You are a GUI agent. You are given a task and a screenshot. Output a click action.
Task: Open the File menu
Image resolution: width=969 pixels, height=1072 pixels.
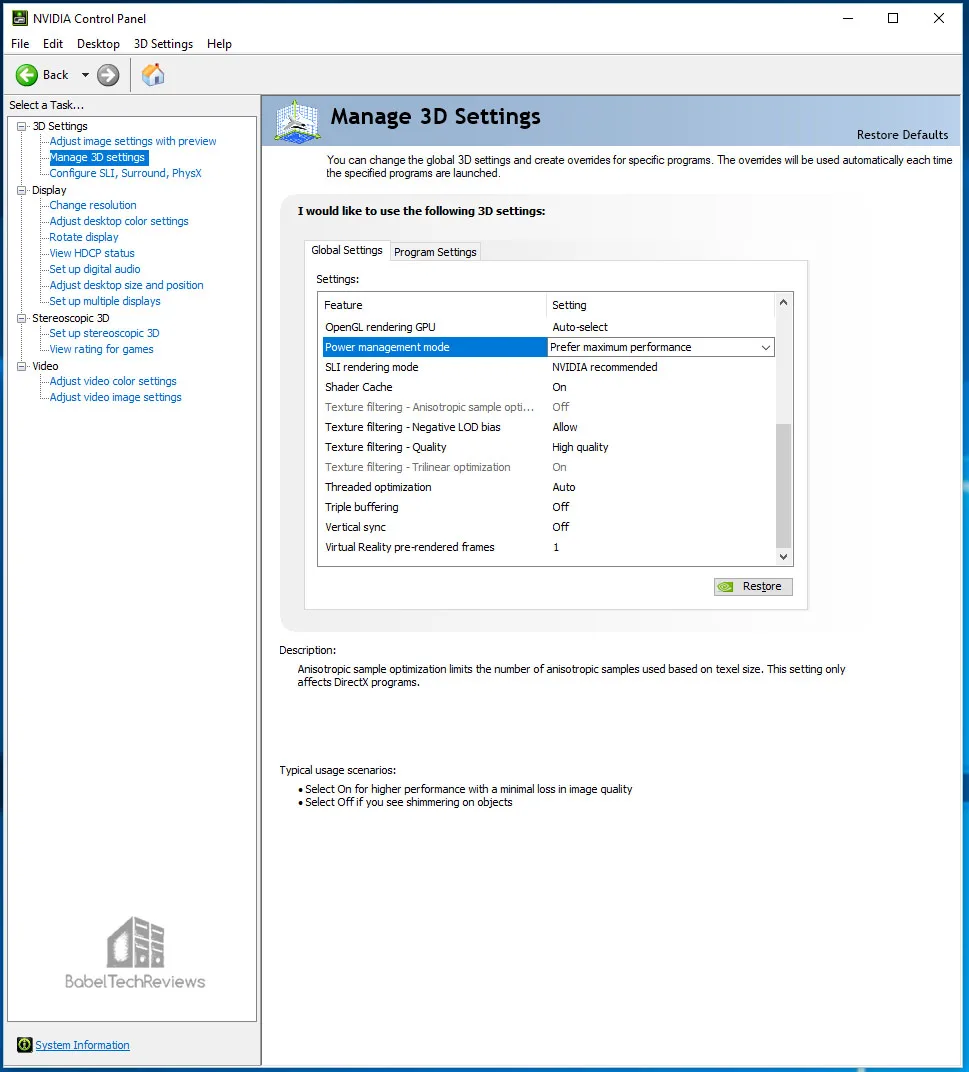click(x=20, y=44)
